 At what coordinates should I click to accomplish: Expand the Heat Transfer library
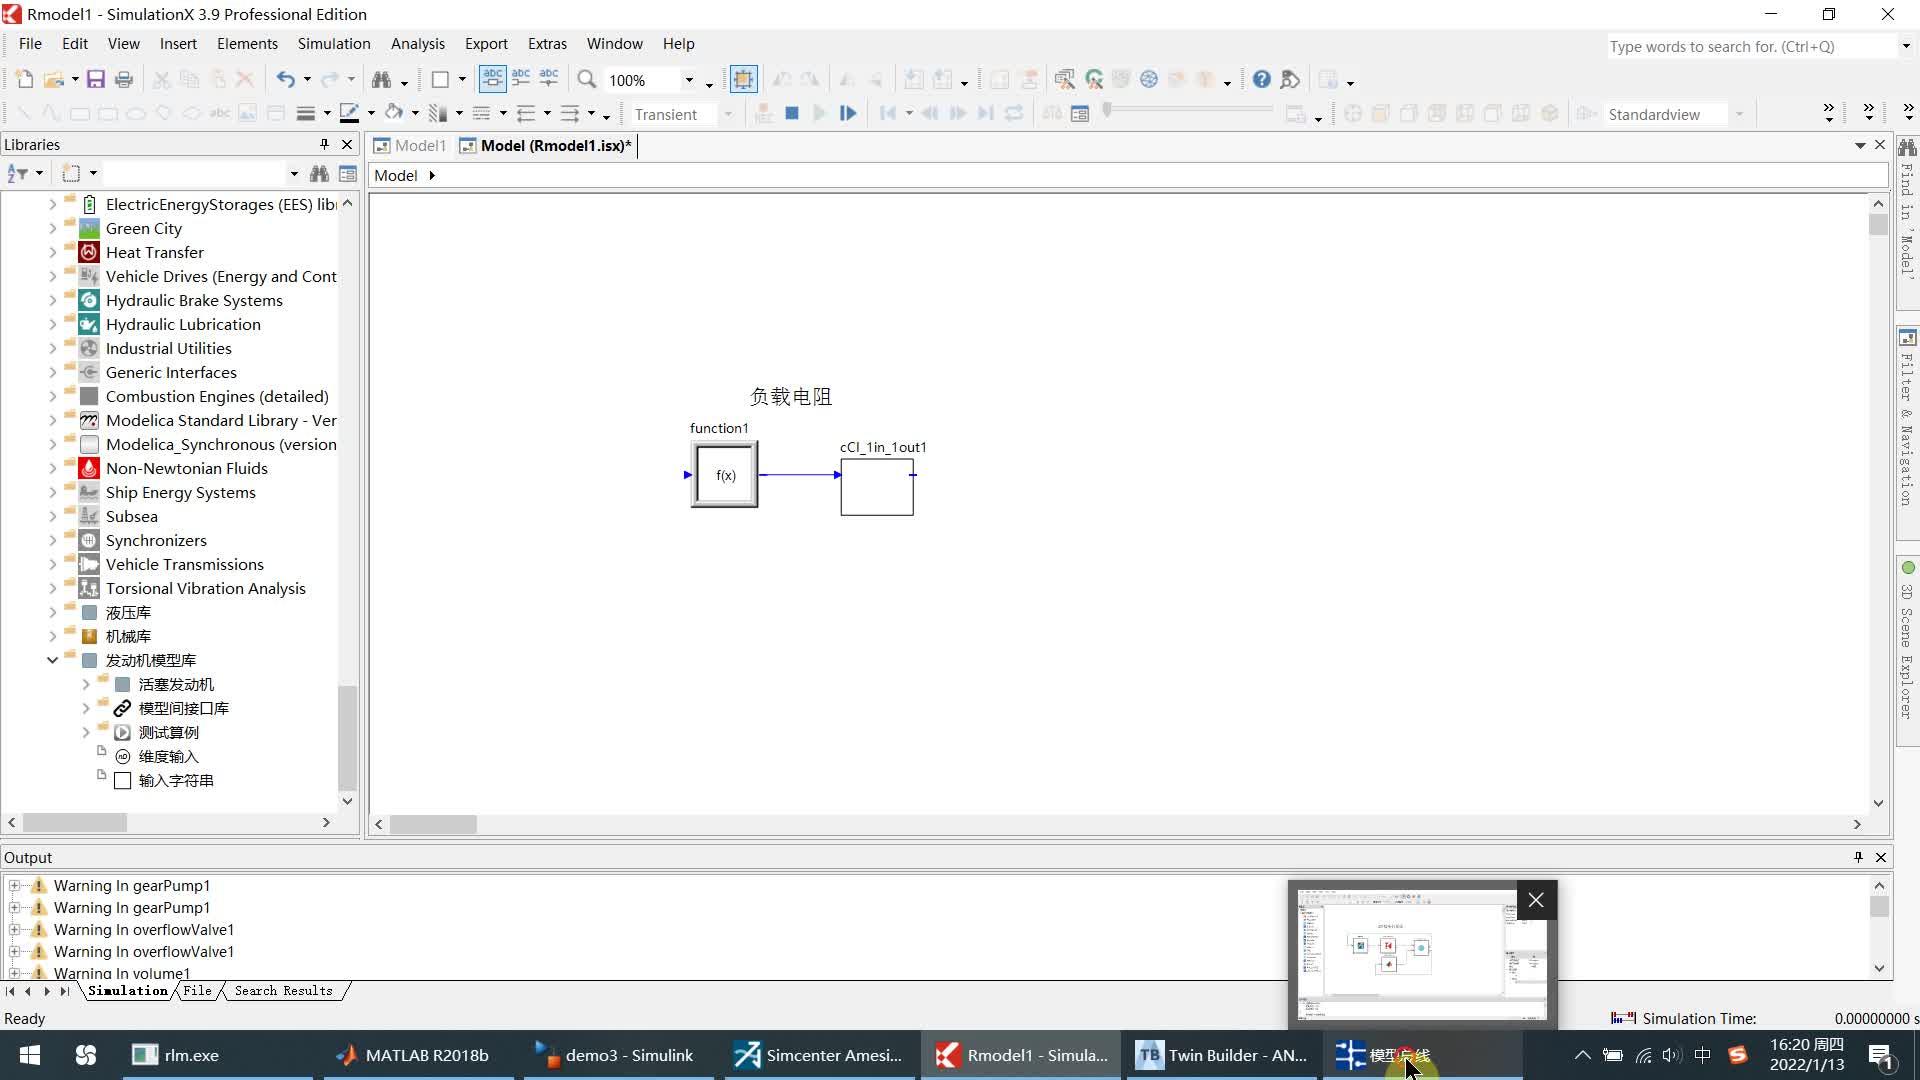click(x=53, y=253)
